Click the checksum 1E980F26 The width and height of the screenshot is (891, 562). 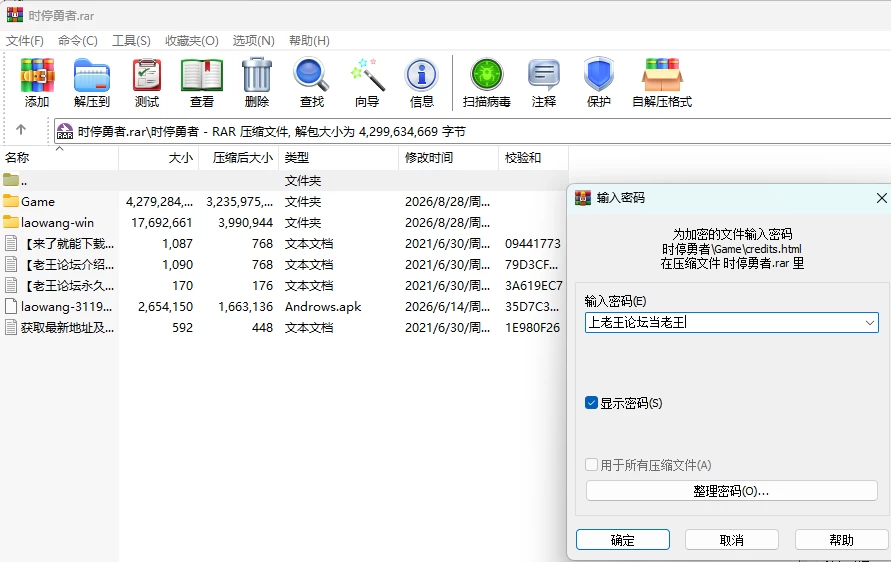click(x=532, y=328)
